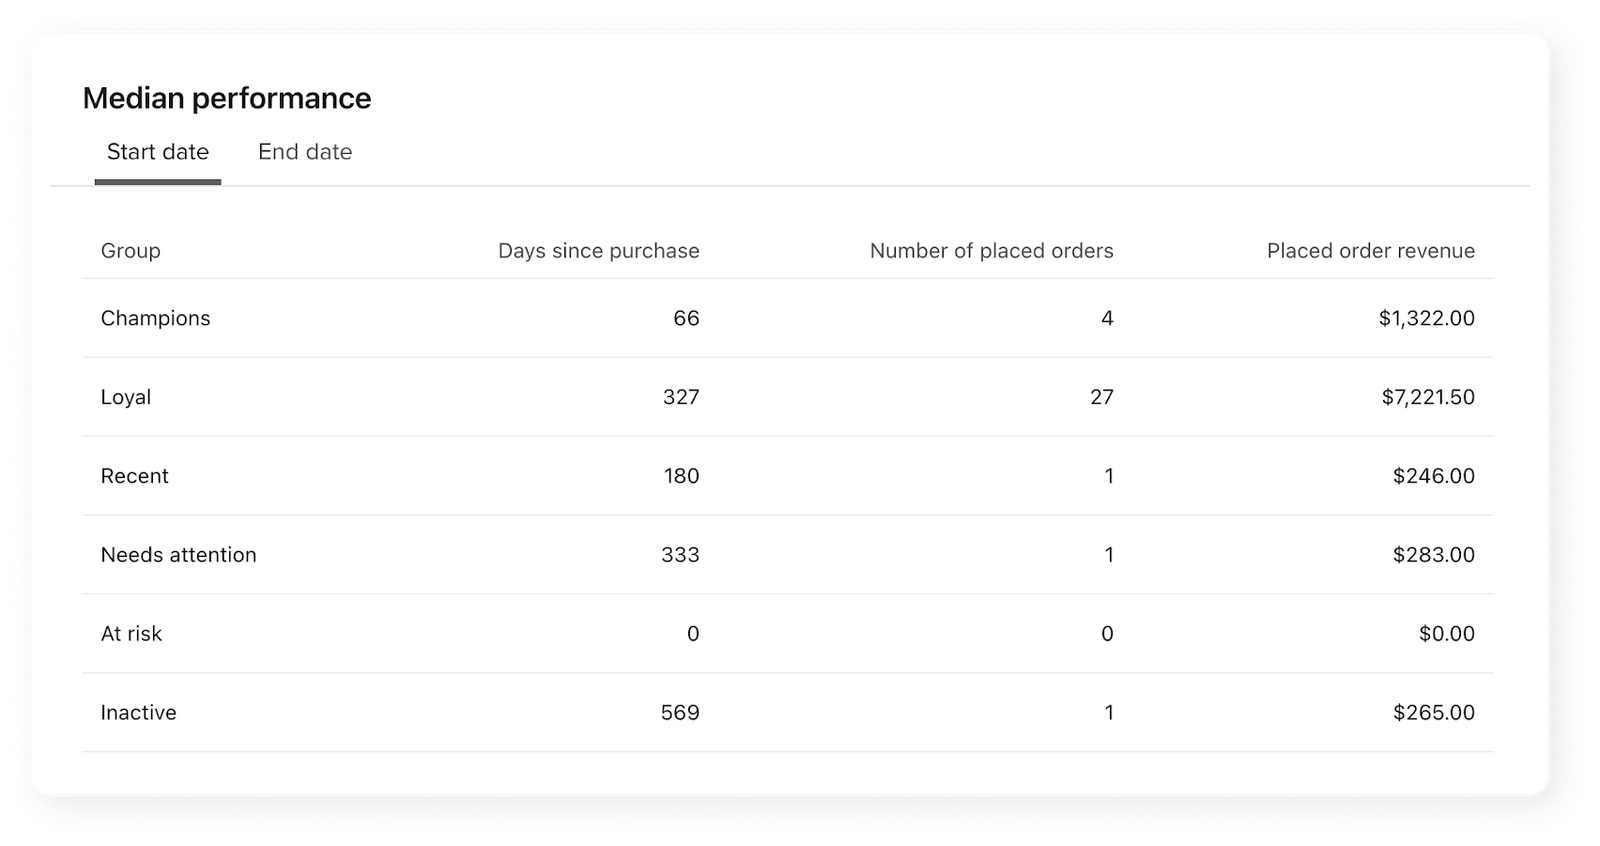Select the Champions group row

(788, 318)
